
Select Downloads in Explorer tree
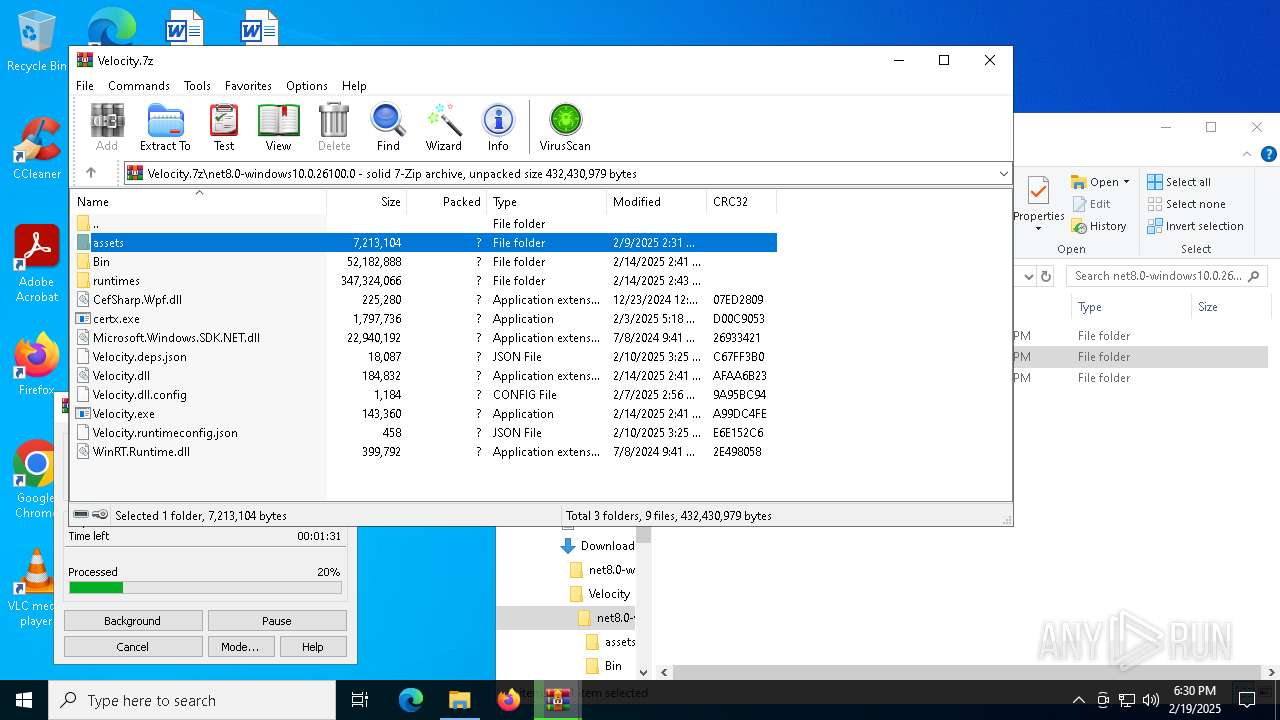coord(597,546)
